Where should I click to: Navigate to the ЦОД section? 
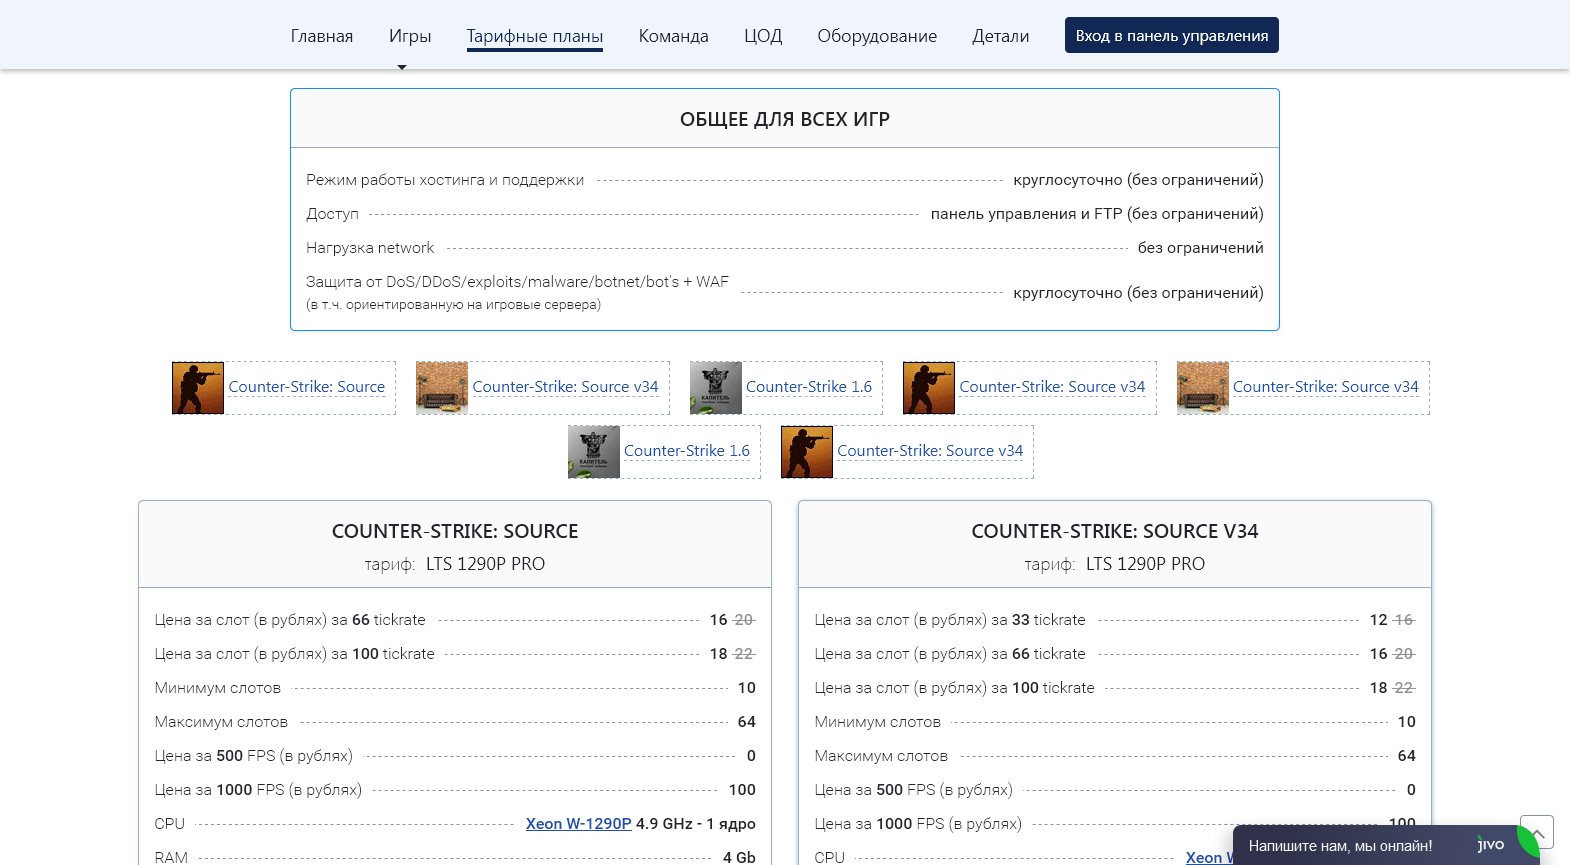point(763,37)
